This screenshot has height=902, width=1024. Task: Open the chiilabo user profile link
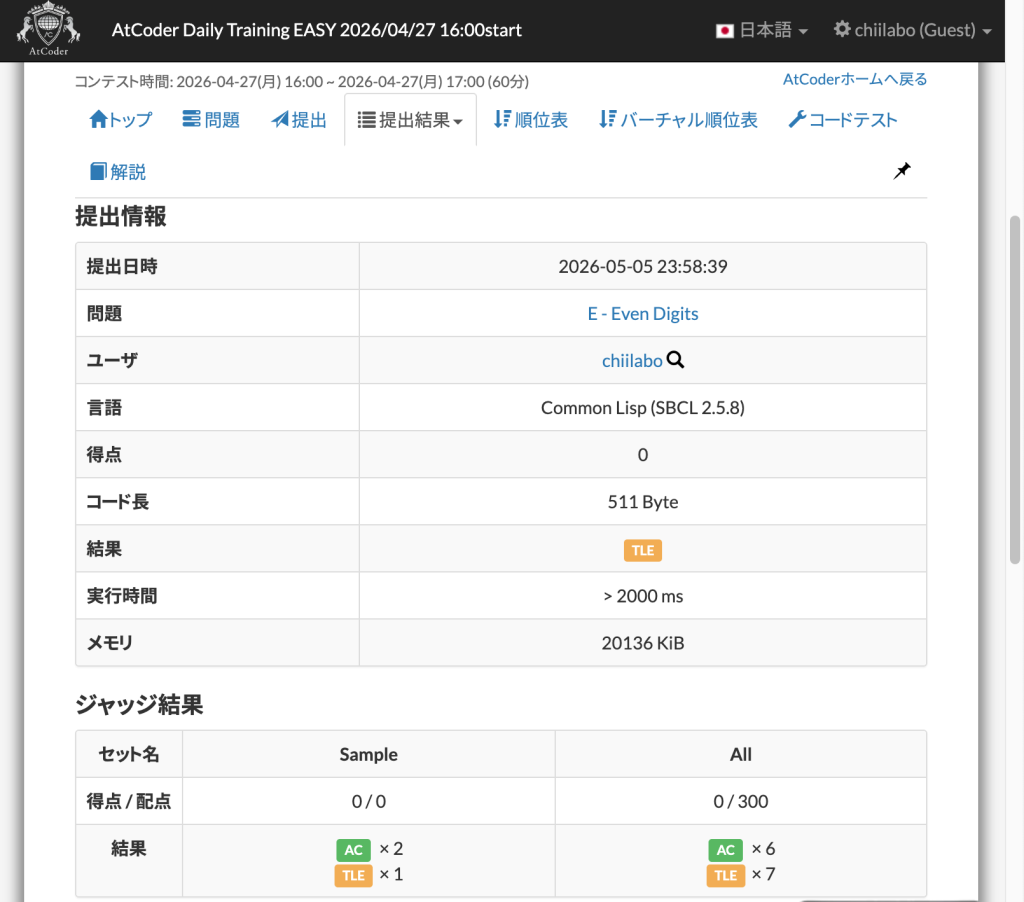tap(632, 361)
